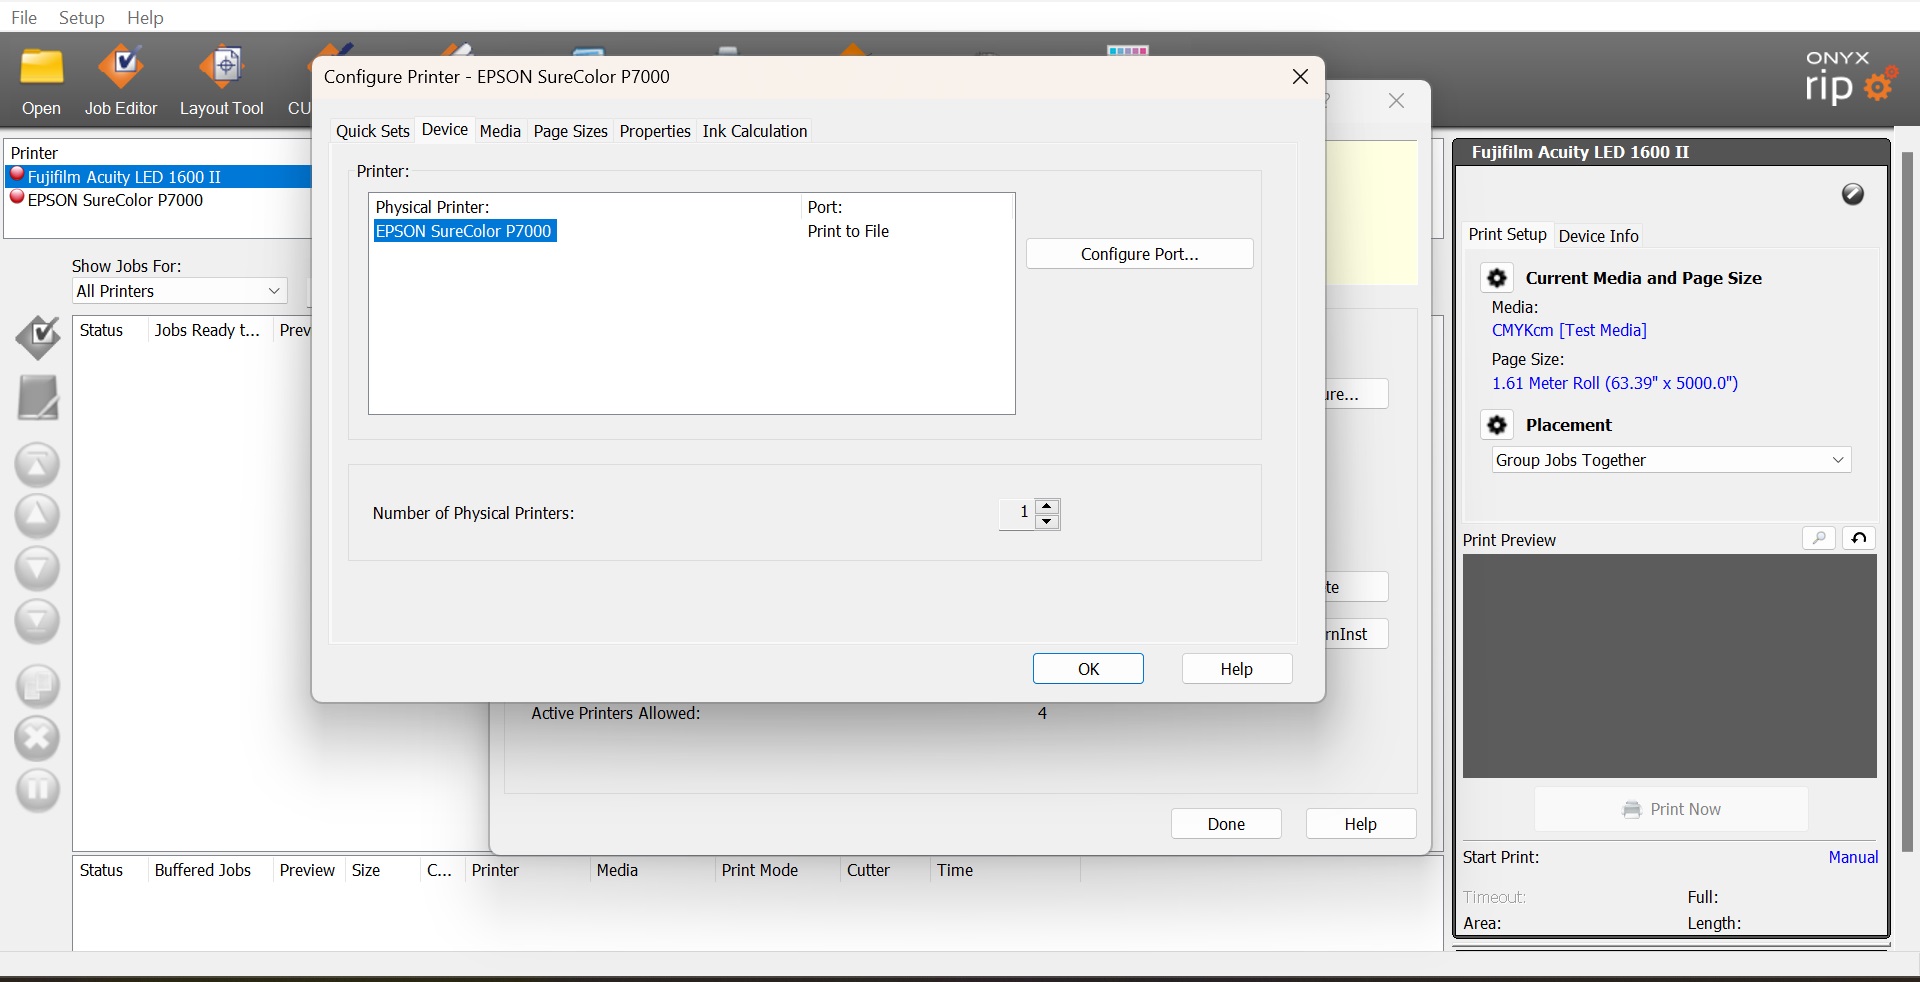Click the gear icon beside Current Media and Page Size

(x=1497, y=278)
